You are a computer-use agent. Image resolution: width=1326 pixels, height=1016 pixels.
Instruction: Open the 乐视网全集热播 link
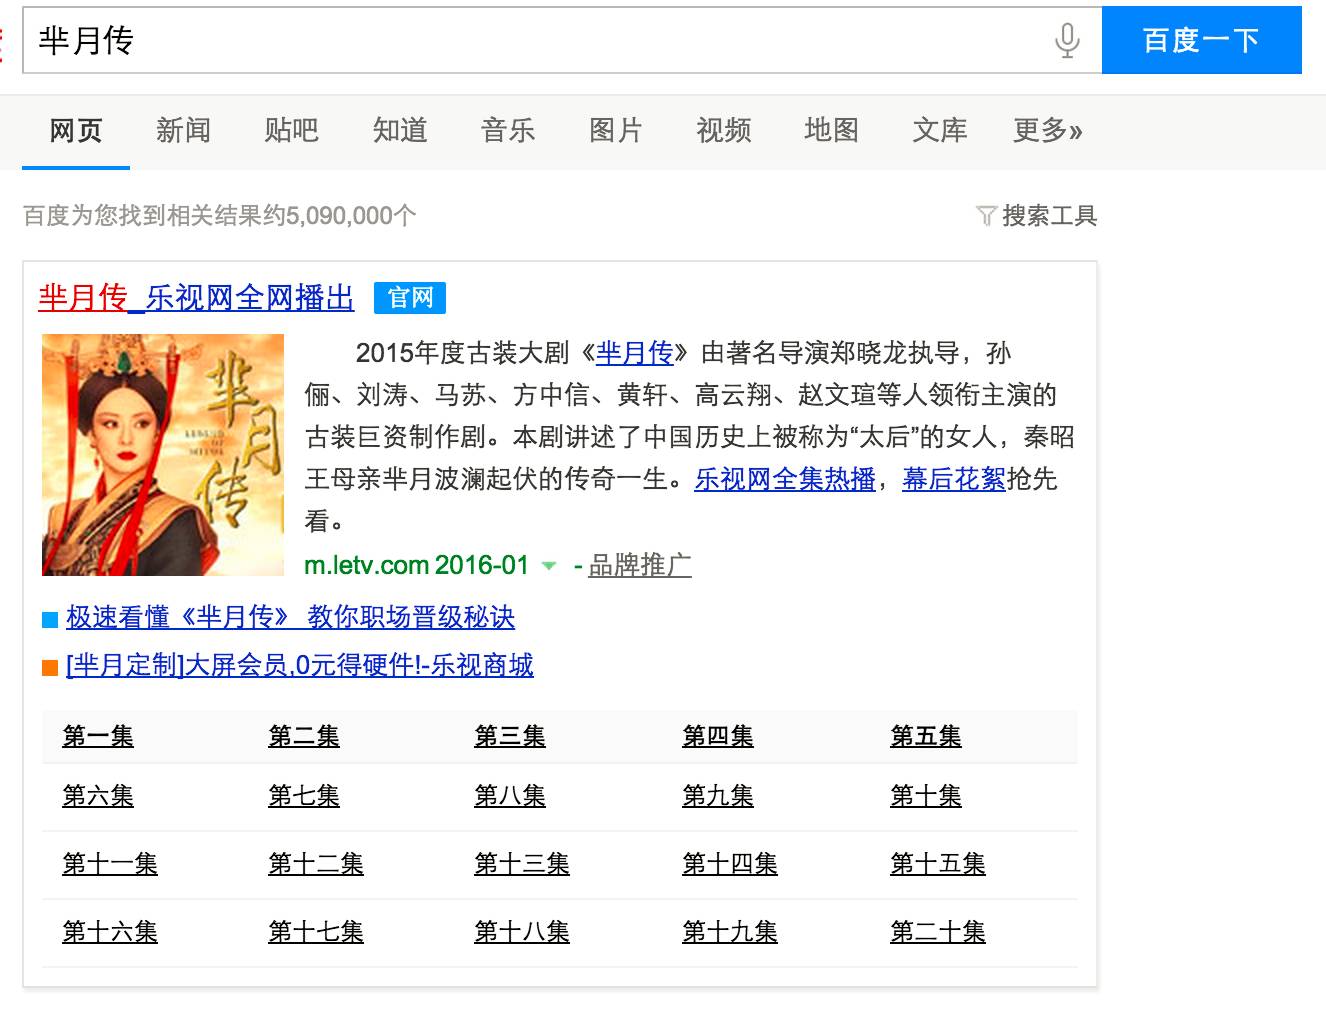785,479
